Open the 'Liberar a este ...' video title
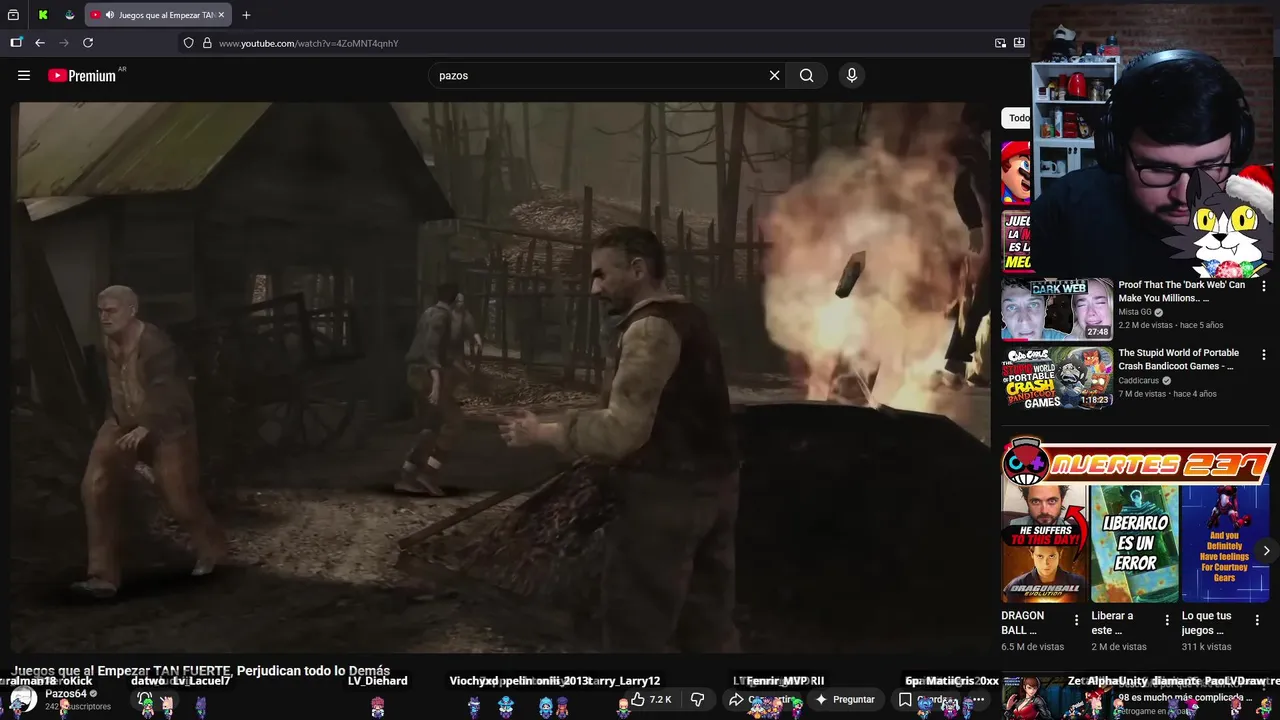Image resolution: width=1280 pixels, height=720 pixels. point(1112,623)
